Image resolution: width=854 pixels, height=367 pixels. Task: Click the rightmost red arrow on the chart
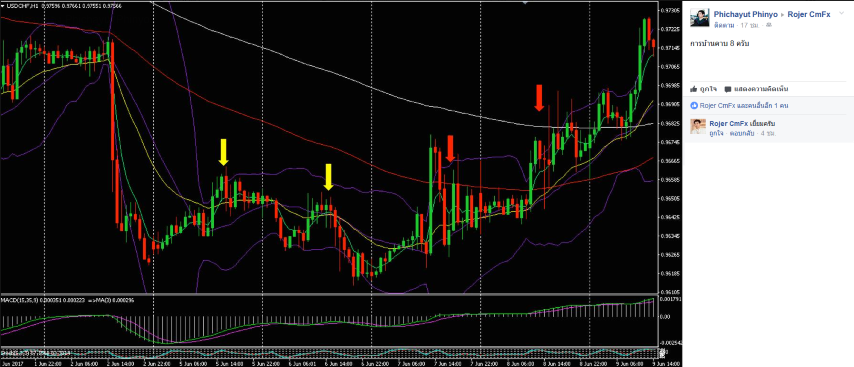[x=539, y=98]
